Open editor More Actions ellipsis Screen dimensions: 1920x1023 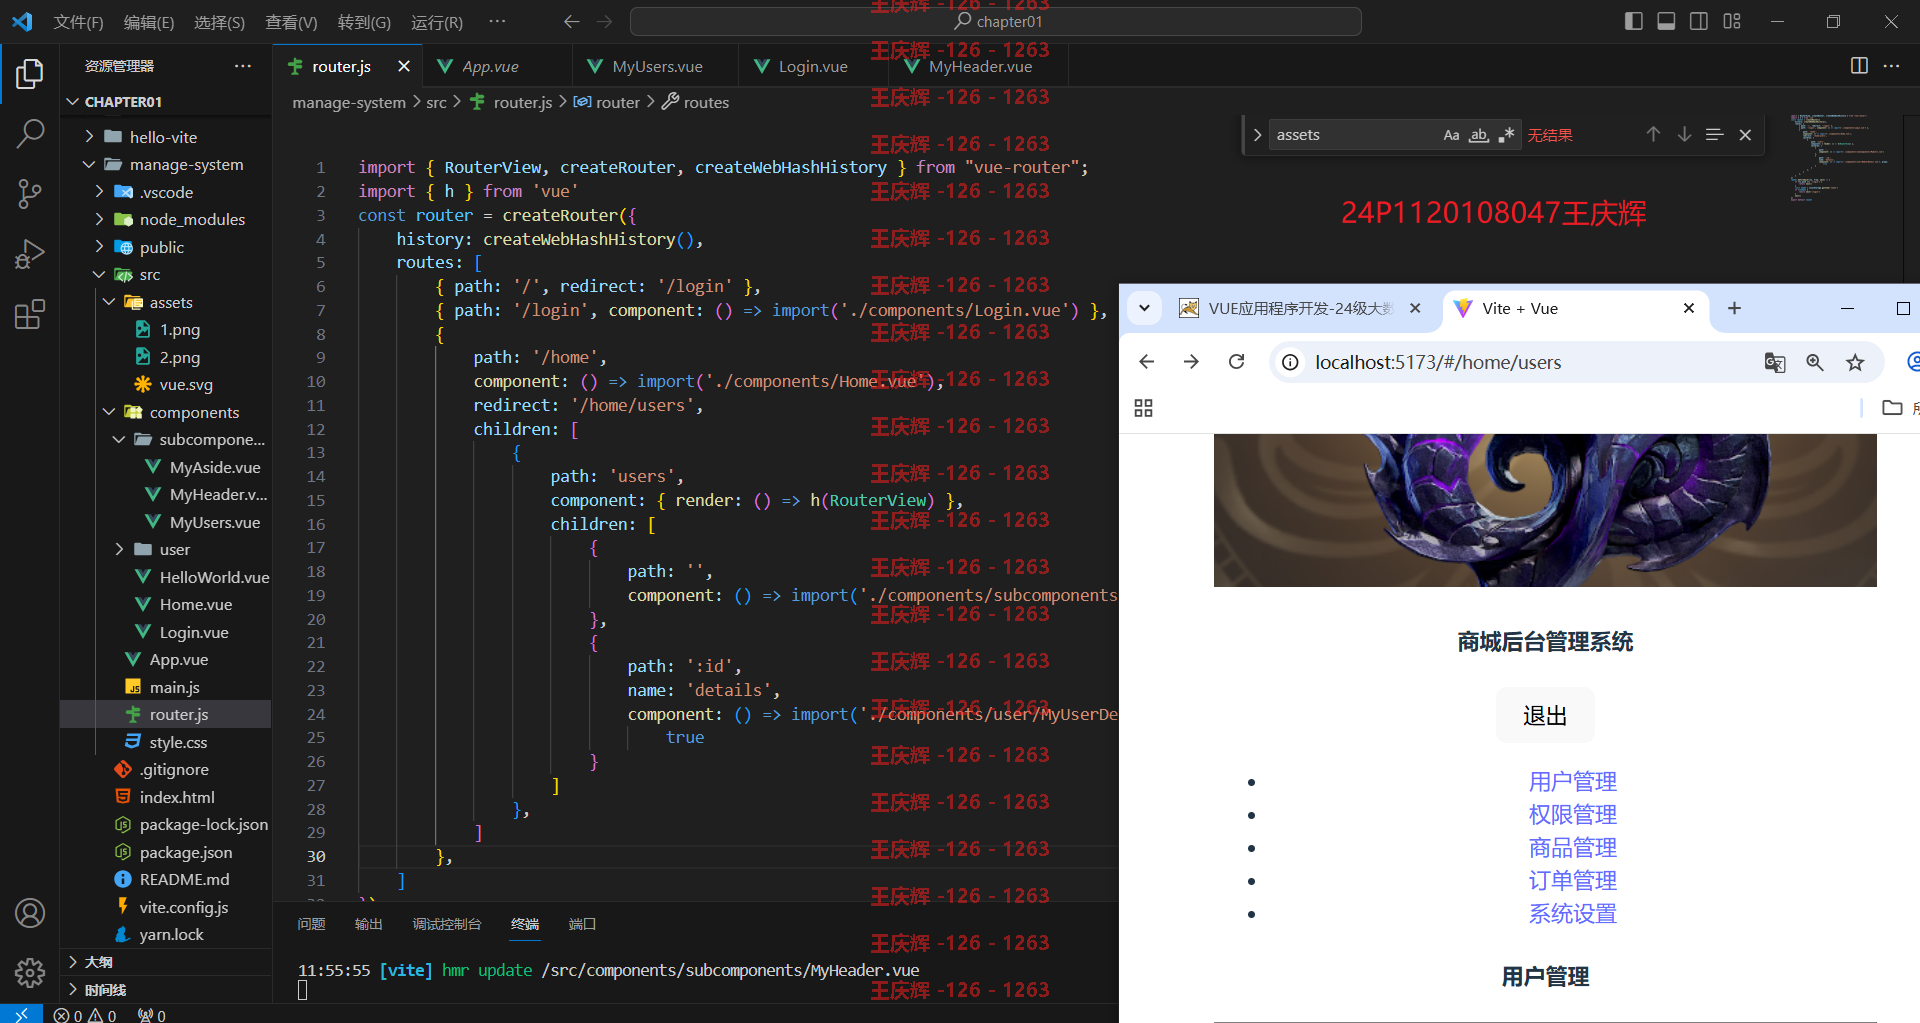(x=1891, y=66)
